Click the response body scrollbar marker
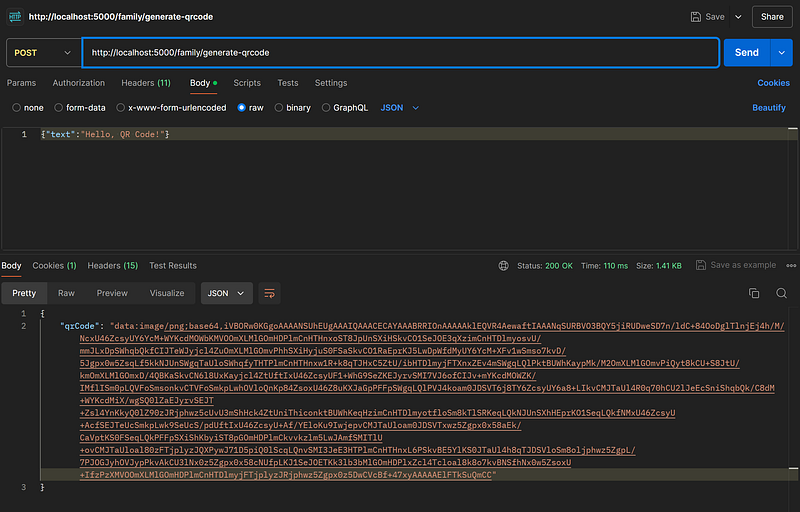The width and height of the screenshot is (800, 512). pyautogui.click(x=793, y=468)
